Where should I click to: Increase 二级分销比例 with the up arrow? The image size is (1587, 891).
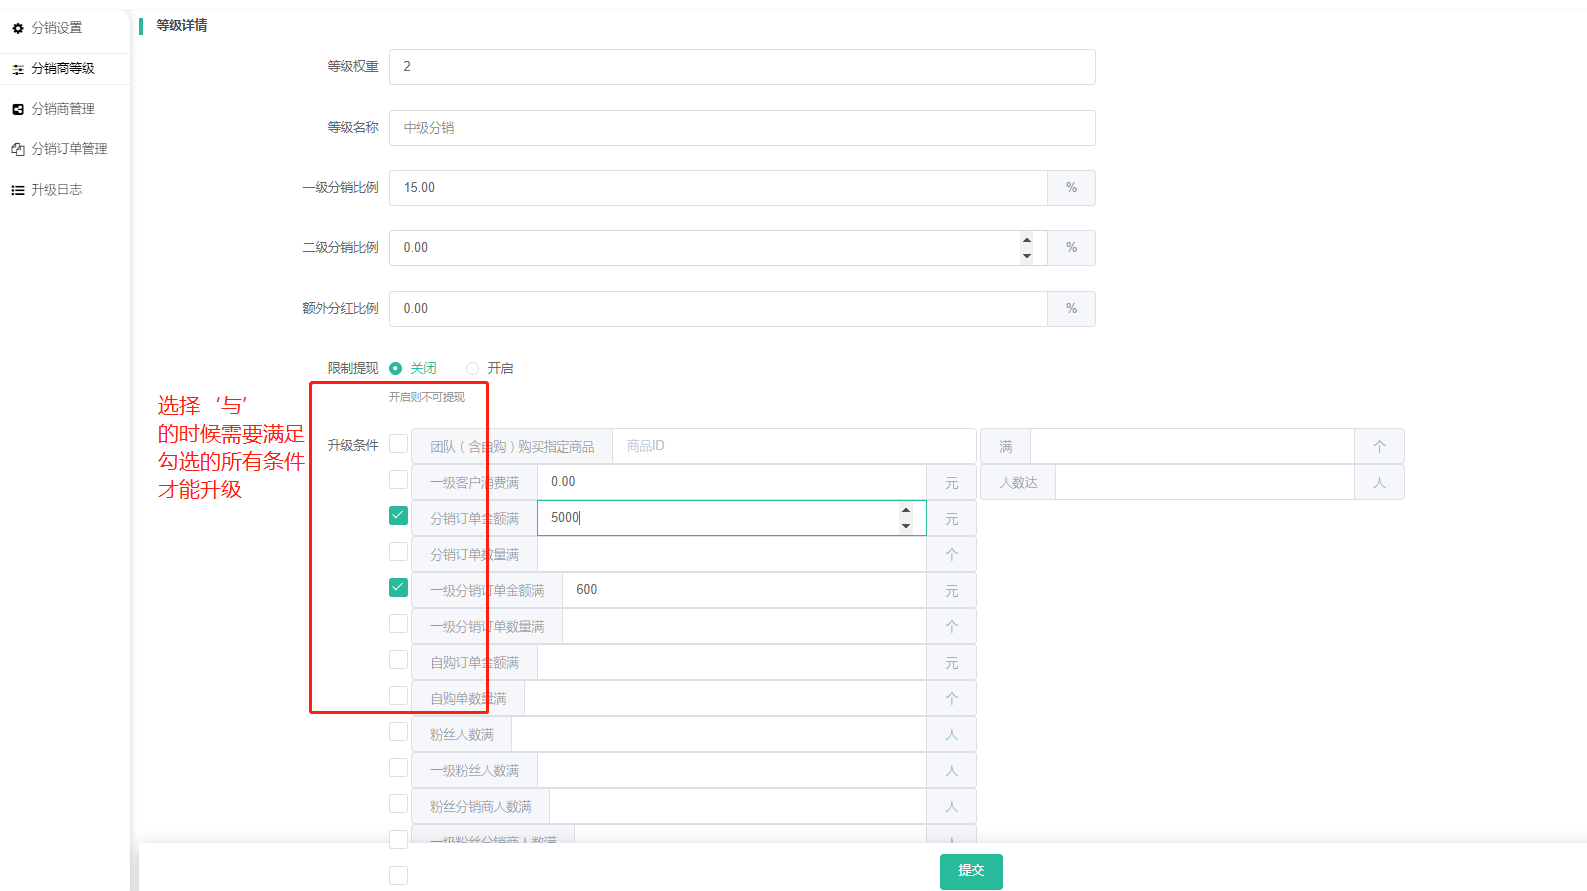pos(1026,240)
